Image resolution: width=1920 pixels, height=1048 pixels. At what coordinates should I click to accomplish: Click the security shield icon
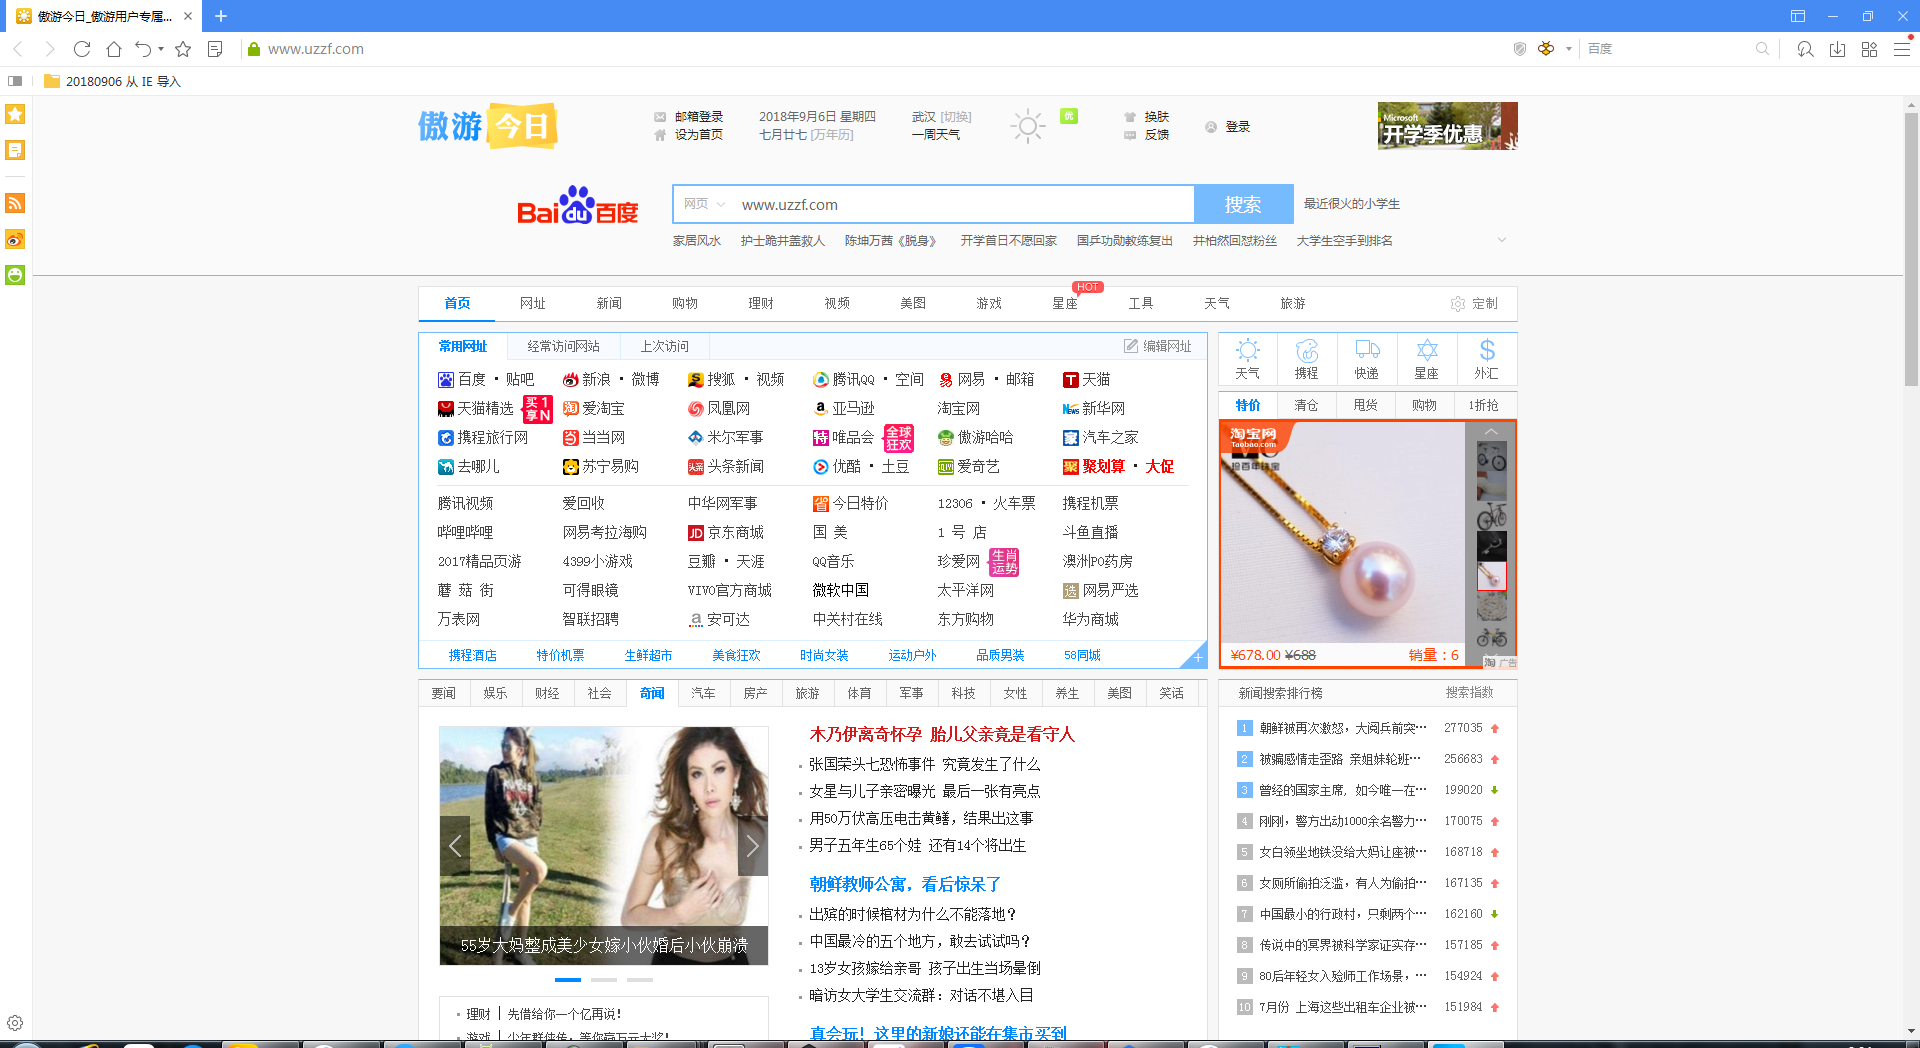1520,49
